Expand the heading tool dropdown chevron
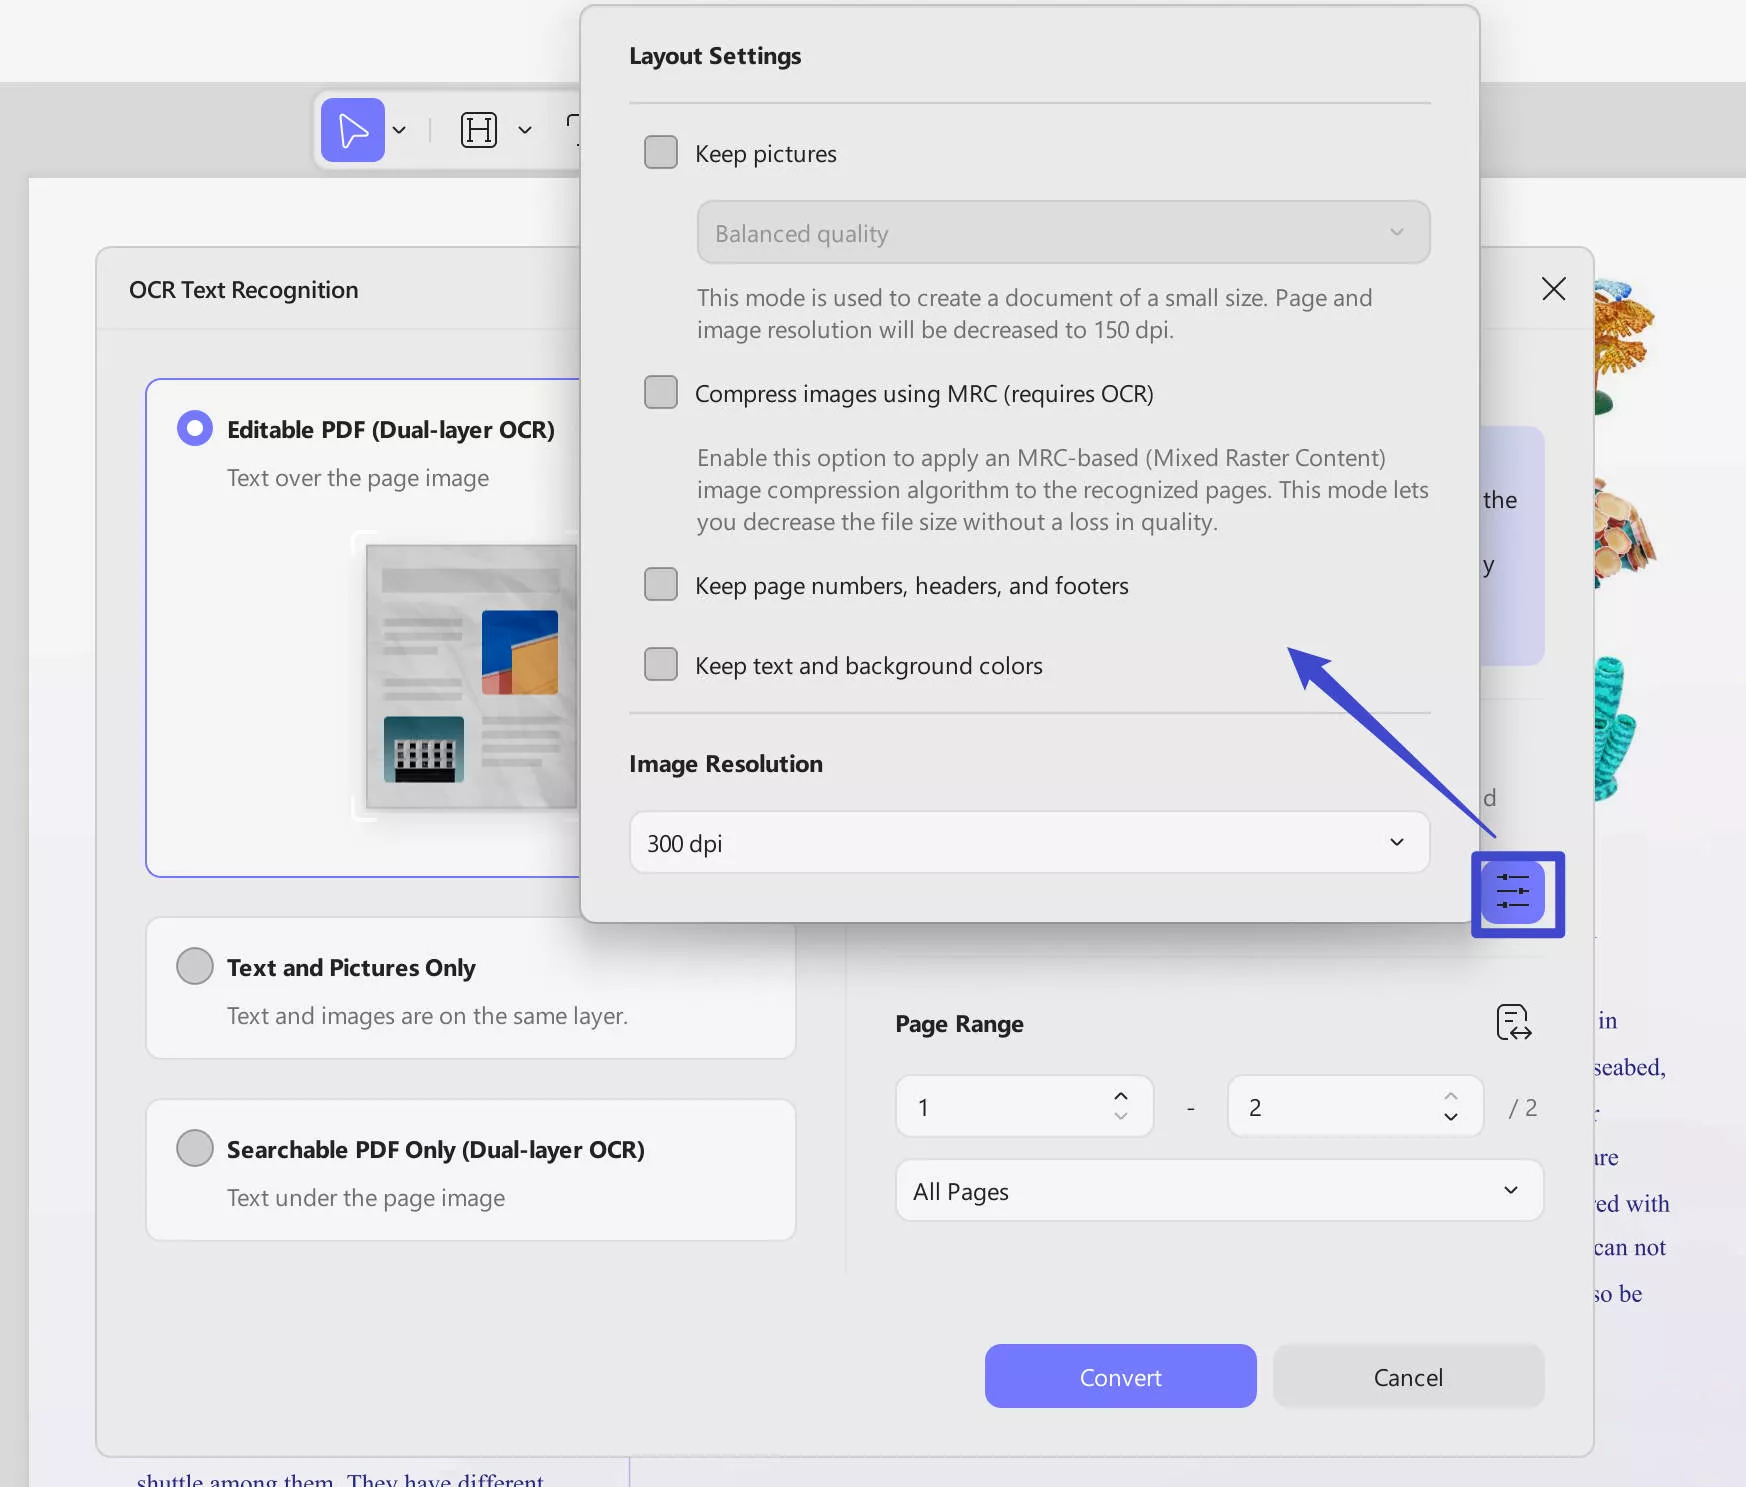Viewport: 1746px width, 1487px height. [525, 129]
